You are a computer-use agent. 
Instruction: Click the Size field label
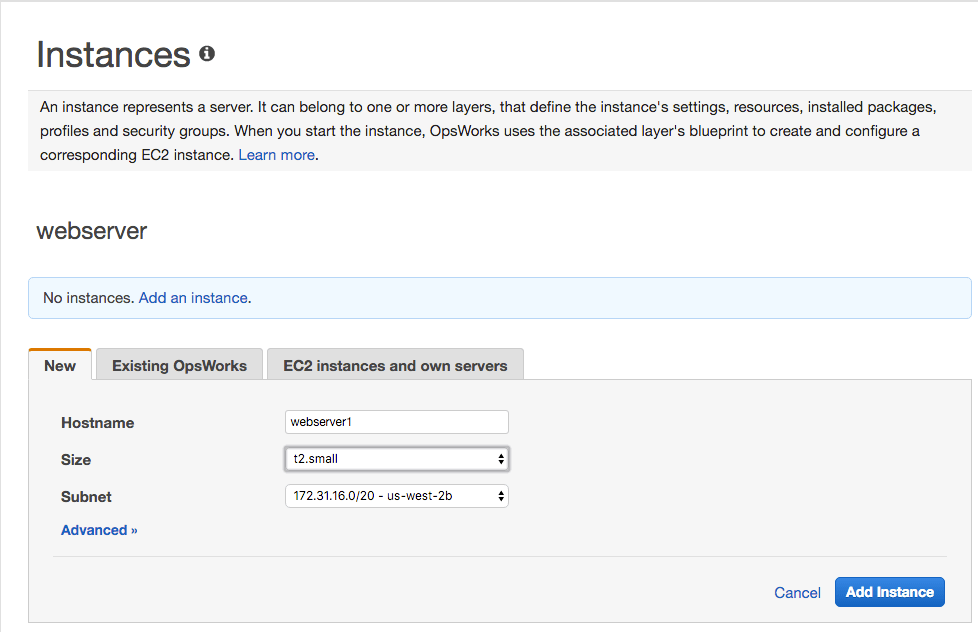click(x=76, y=460)
